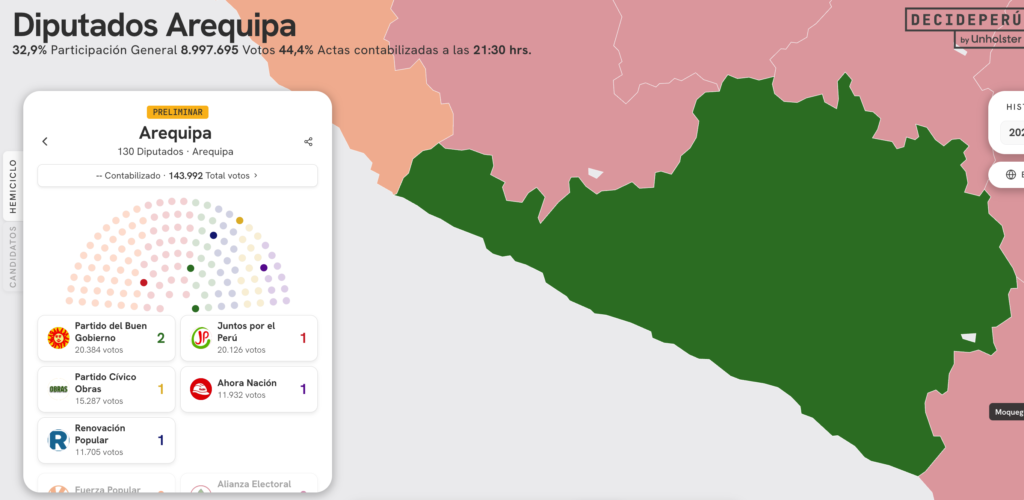Expand the Contabilizado total votos bar
Viewport: 1024px width, 500px height.
coord(177,175)
